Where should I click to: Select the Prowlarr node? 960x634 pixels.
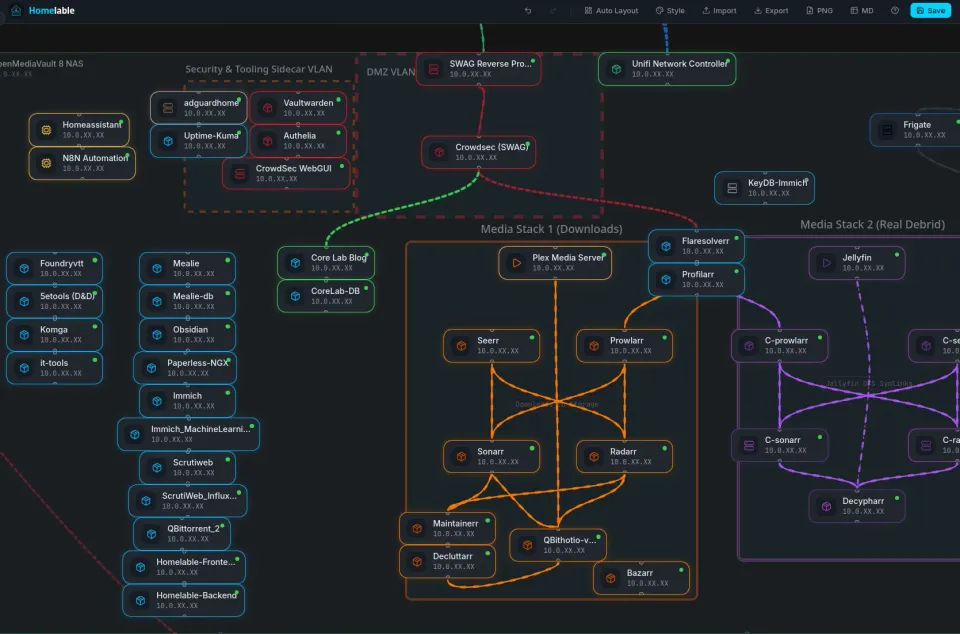click(624, 346)
